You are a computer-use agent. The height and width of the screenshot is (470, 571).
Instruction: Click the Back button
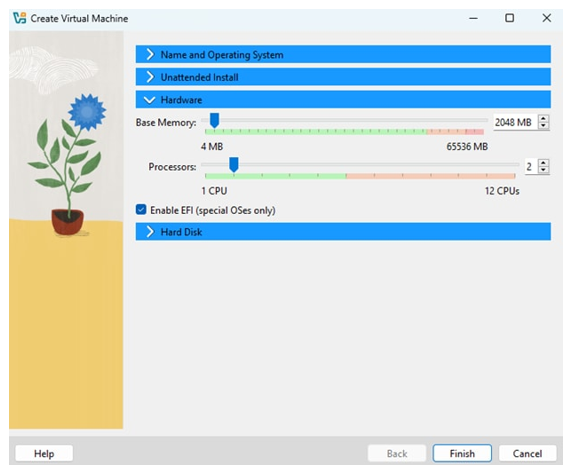coord(397,454)
